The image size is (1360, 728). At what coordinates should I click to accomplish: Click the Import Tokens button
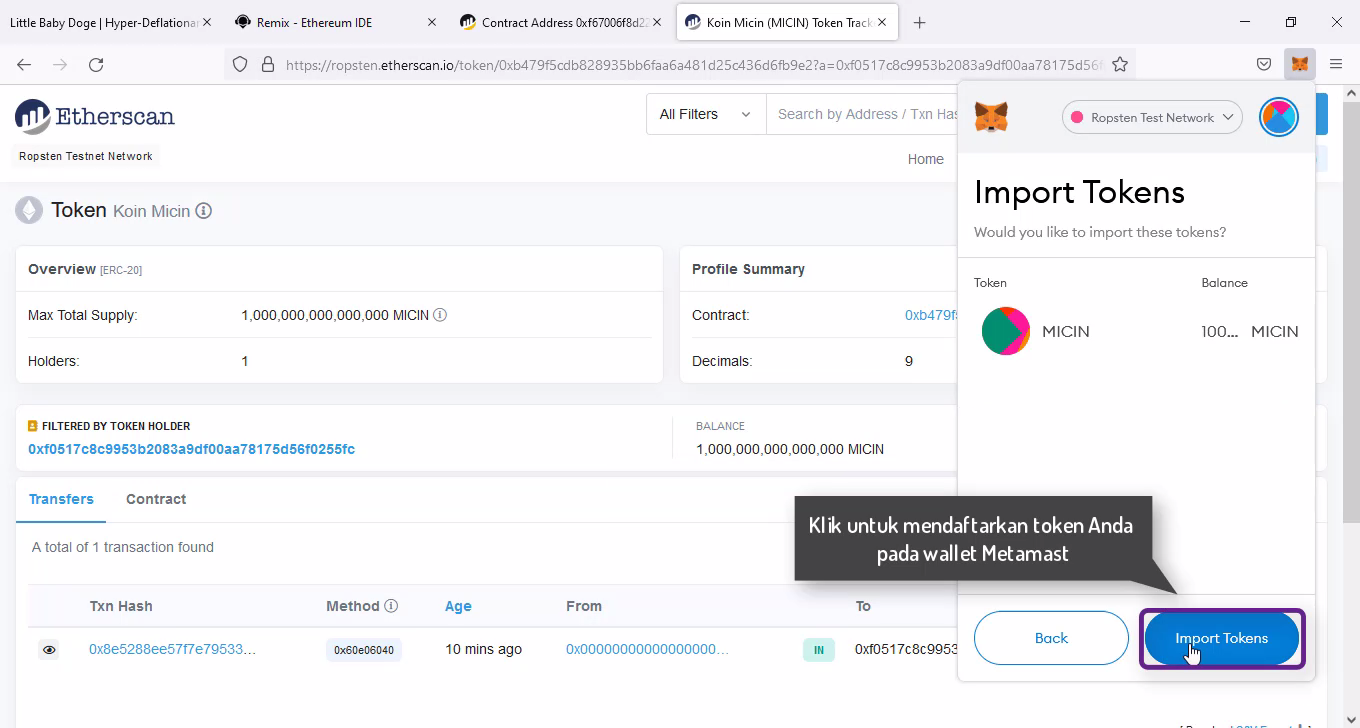pos(1221,638)
